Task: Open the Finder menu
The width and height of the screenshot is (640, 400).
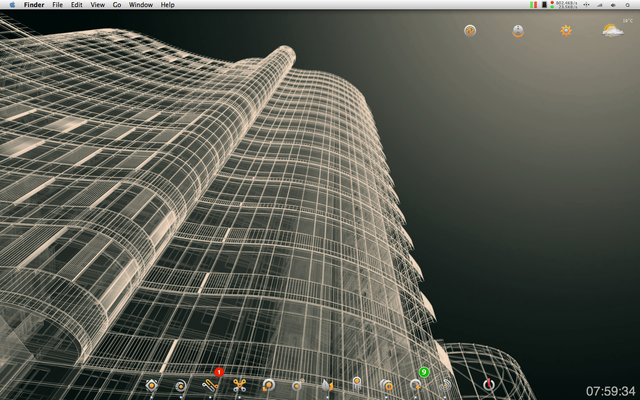Action: pyautogui.click(x=34, y=5)
